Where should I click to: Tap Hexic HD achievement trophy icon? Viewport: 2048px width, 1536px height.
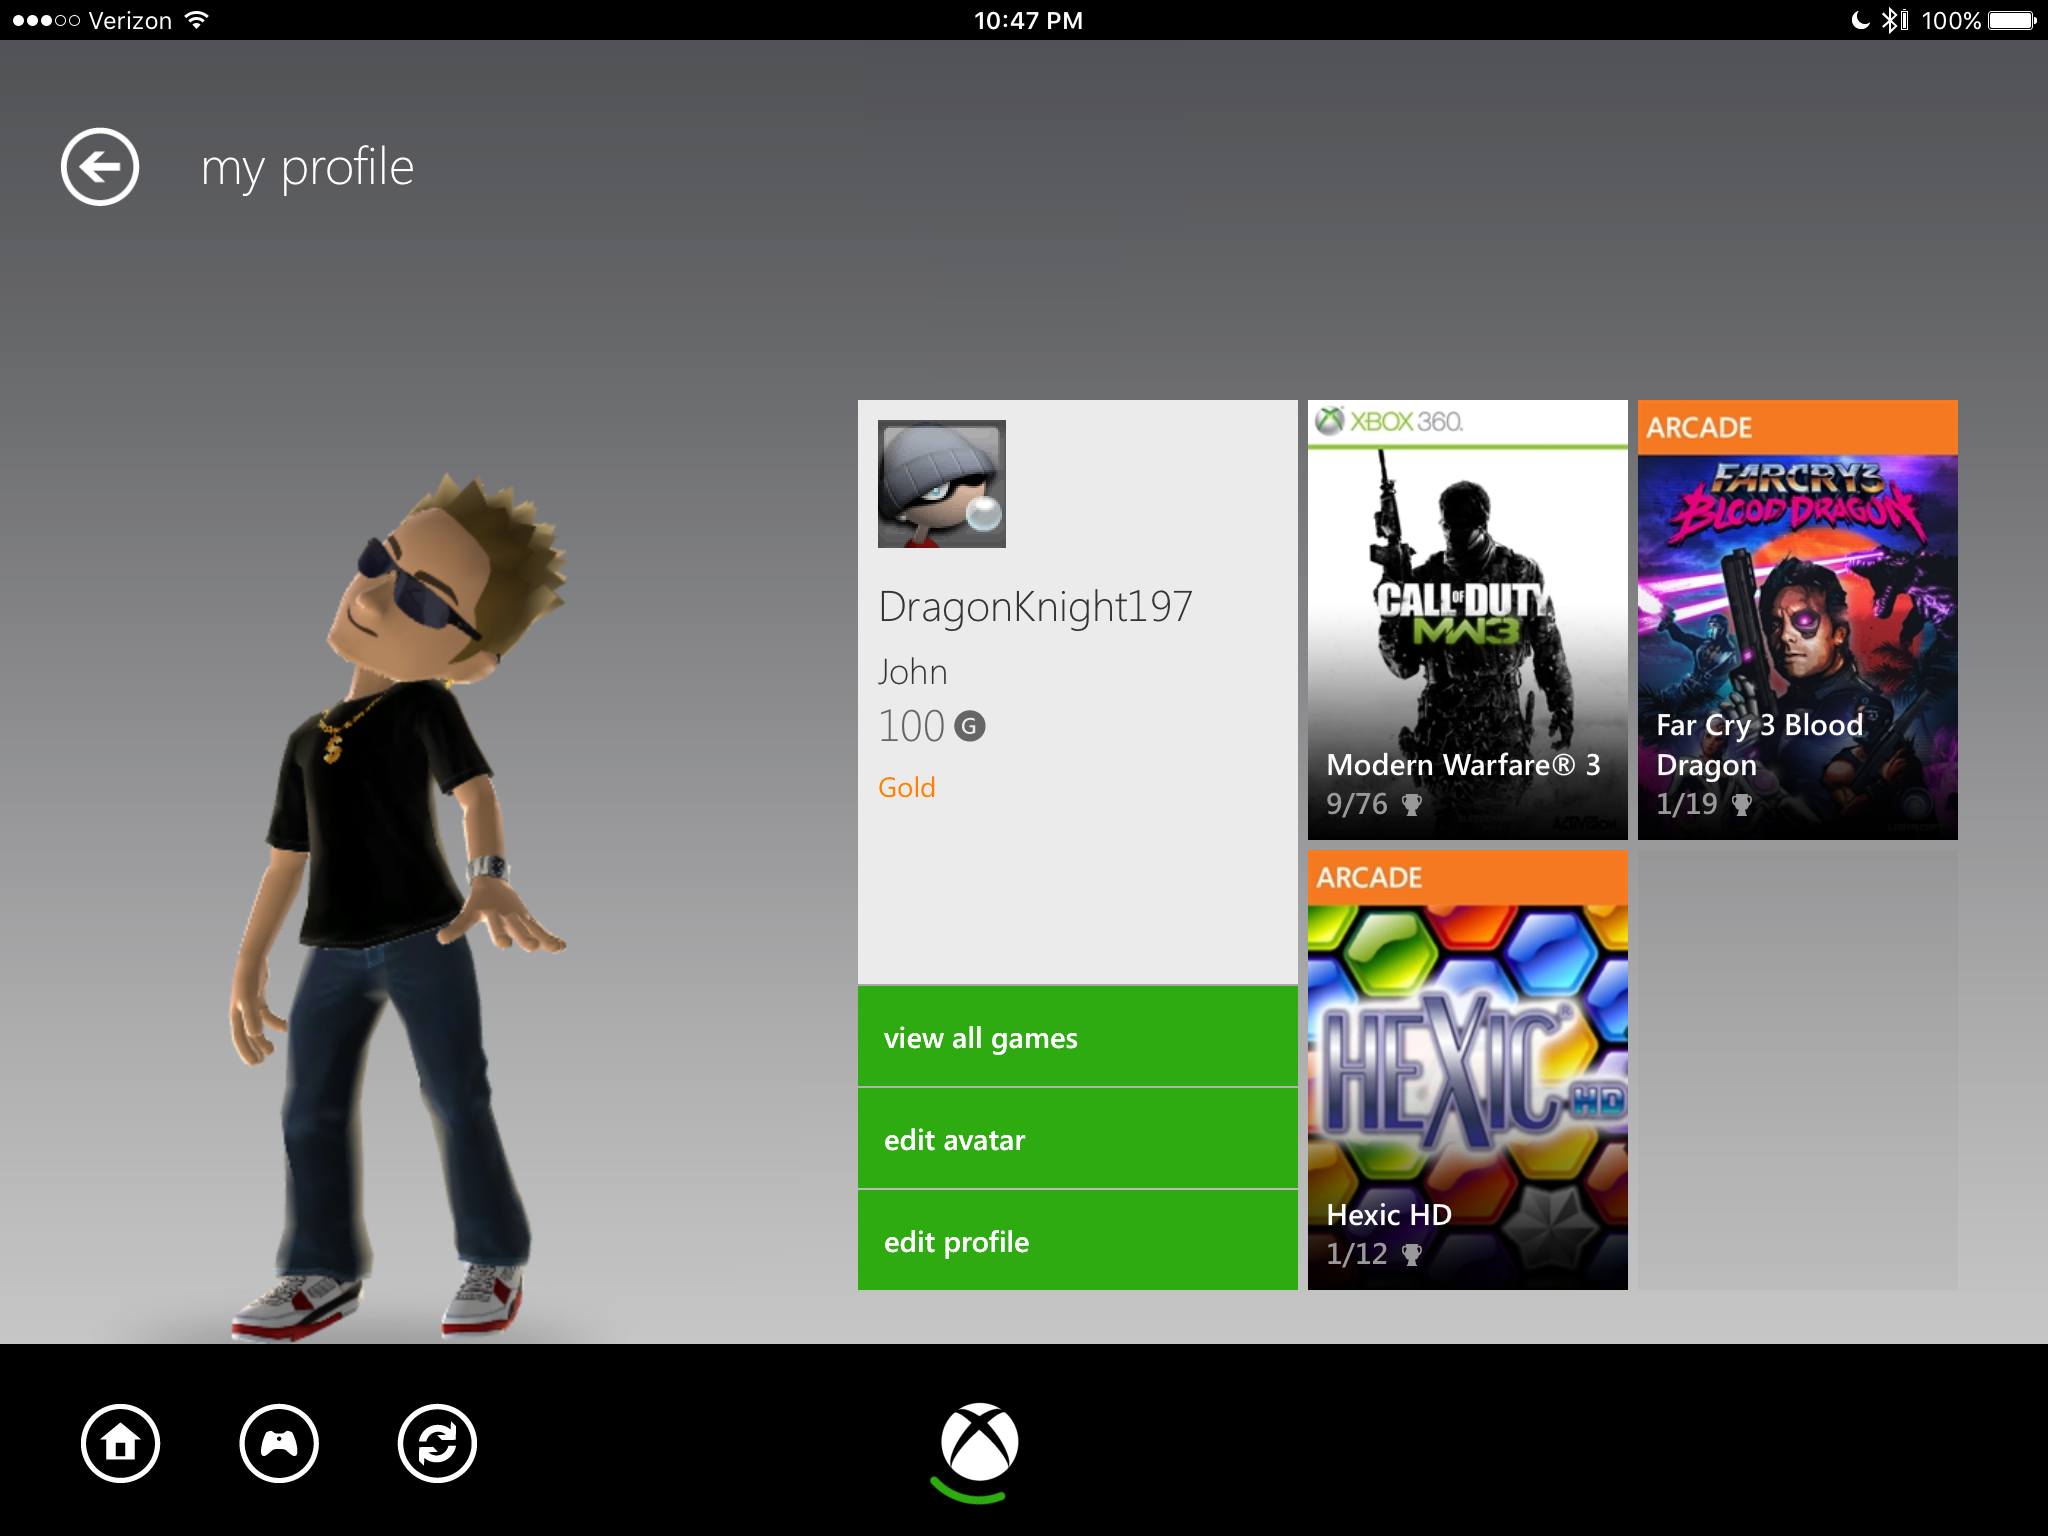point(1412,1254)
